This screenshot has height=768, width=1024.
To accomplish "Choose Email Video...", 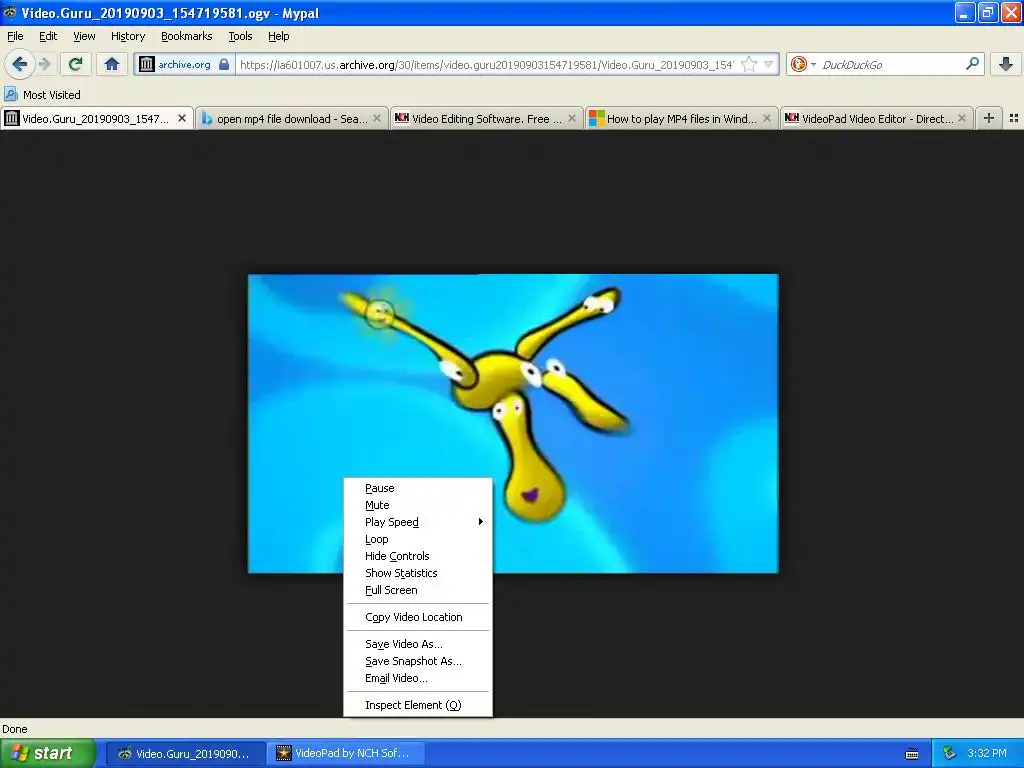I will pyautogui.click(x=418, y=678).
